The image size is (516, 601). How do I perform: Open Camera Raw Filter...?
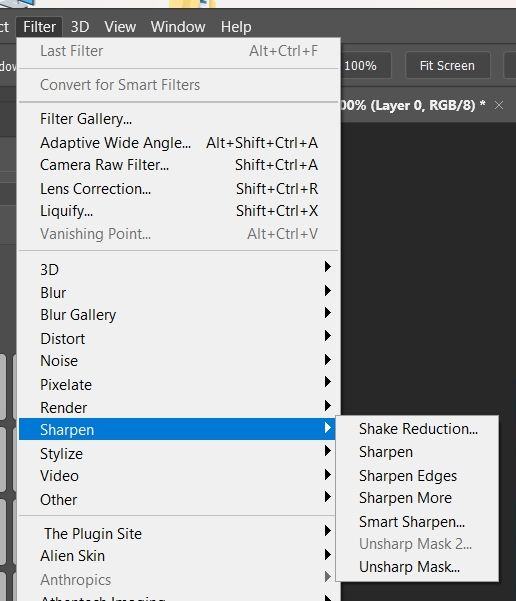click(x=179, y=165)
